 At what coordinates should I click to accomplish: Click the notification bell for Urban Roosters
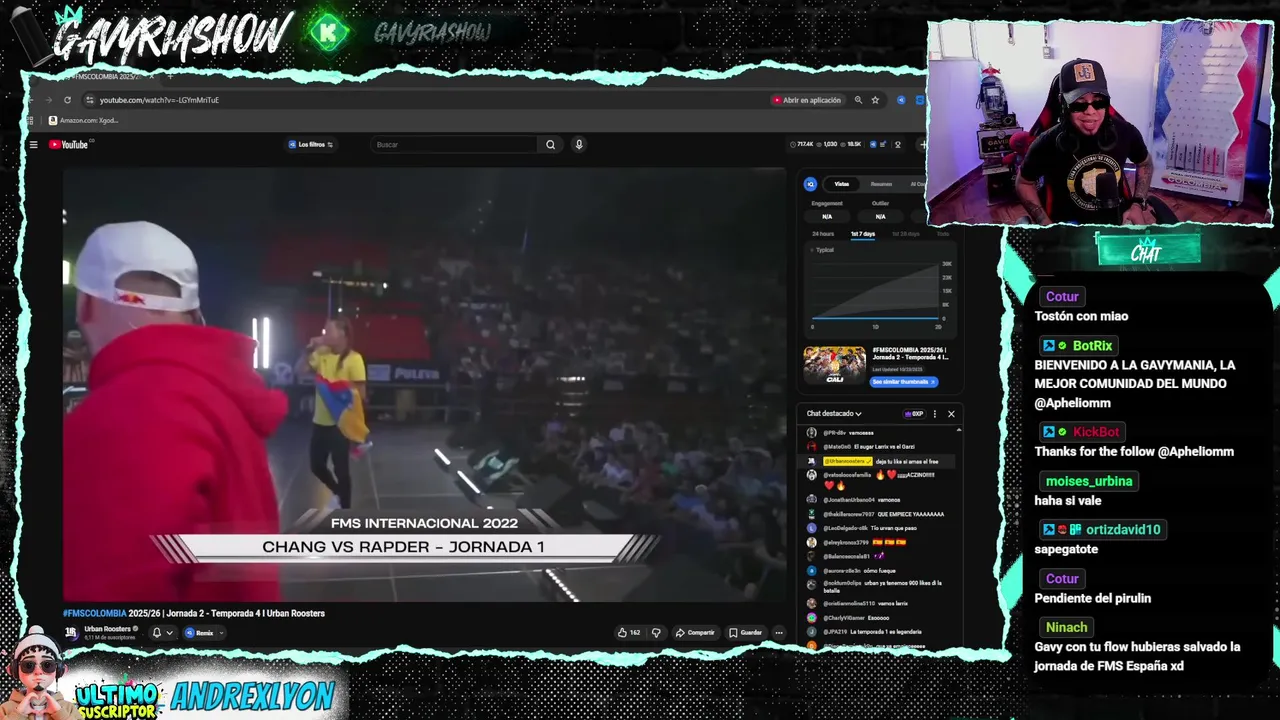[157, 632]
